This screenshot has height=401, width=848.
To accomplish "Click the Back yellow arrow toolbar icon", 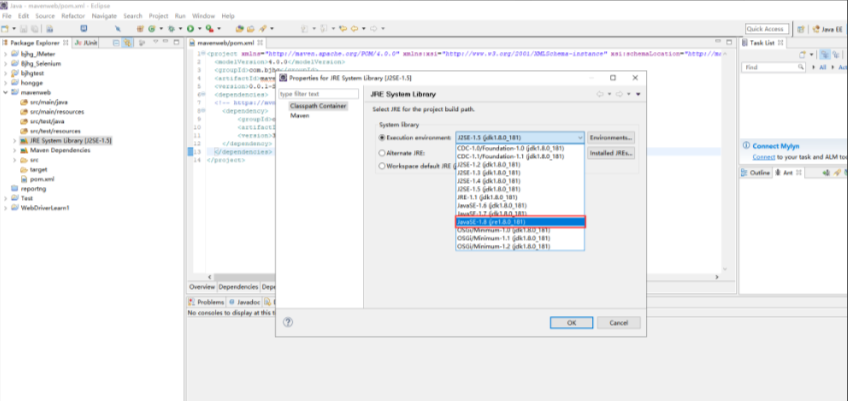I will [355, 29].
